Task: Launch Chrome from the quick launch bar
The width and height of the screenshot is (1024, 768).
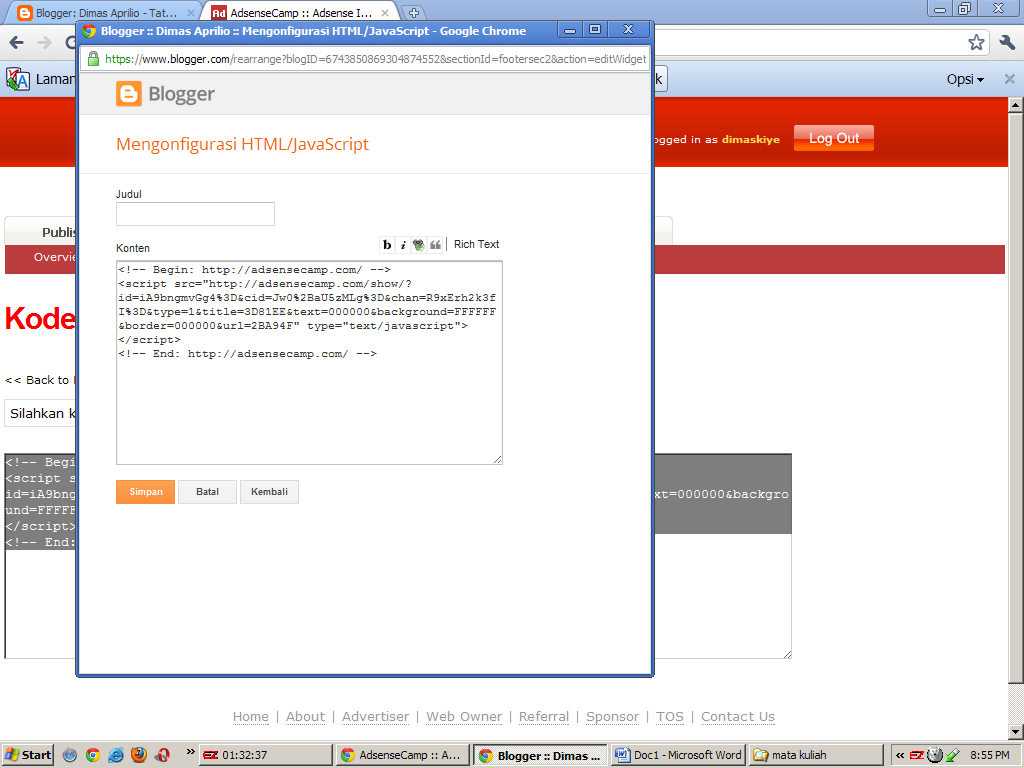Action: coord(93,755)
